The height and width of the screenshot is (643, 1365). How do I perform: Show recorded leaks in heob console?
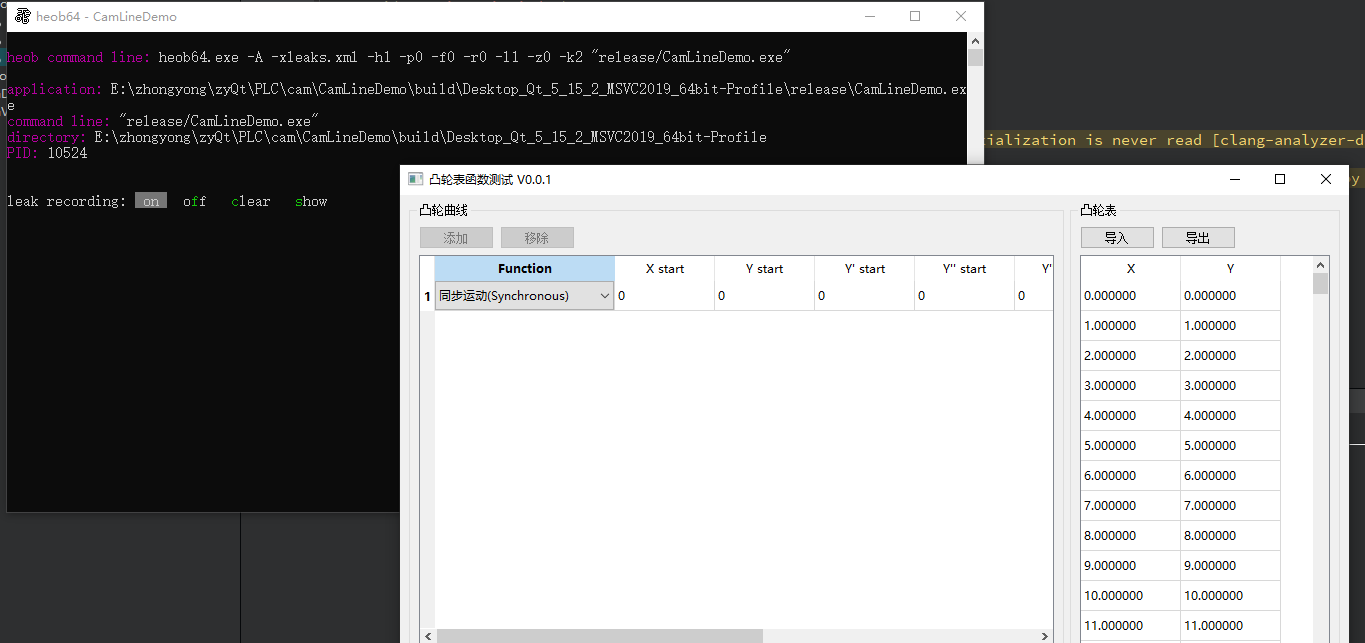click(x=311, y=201)
